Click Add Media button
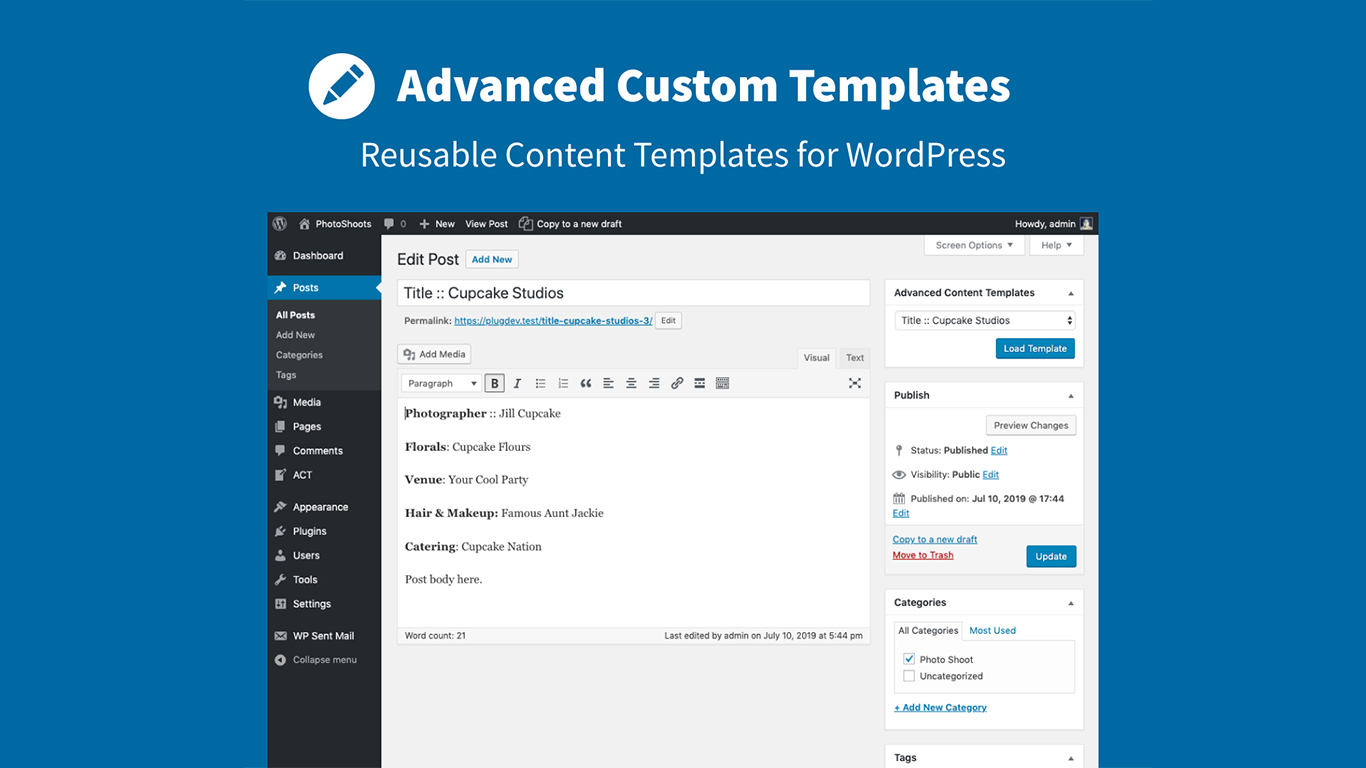1366x768 pixels. [x=434, y=354]
